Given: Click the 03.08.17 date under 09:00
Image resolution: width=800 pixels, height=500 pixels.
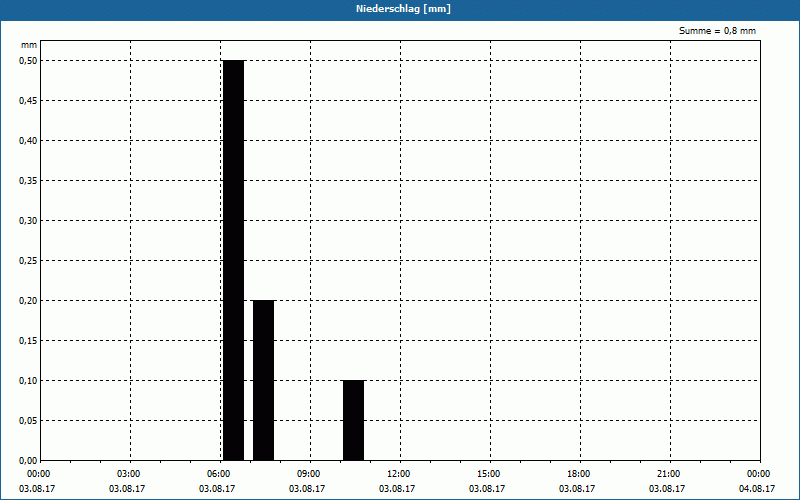Looking at the screenshot, I should (307, 489).
